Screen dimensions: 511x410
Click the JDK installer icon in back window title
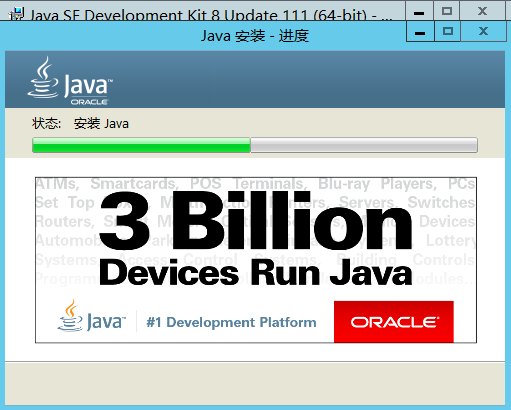pos(17,14)
